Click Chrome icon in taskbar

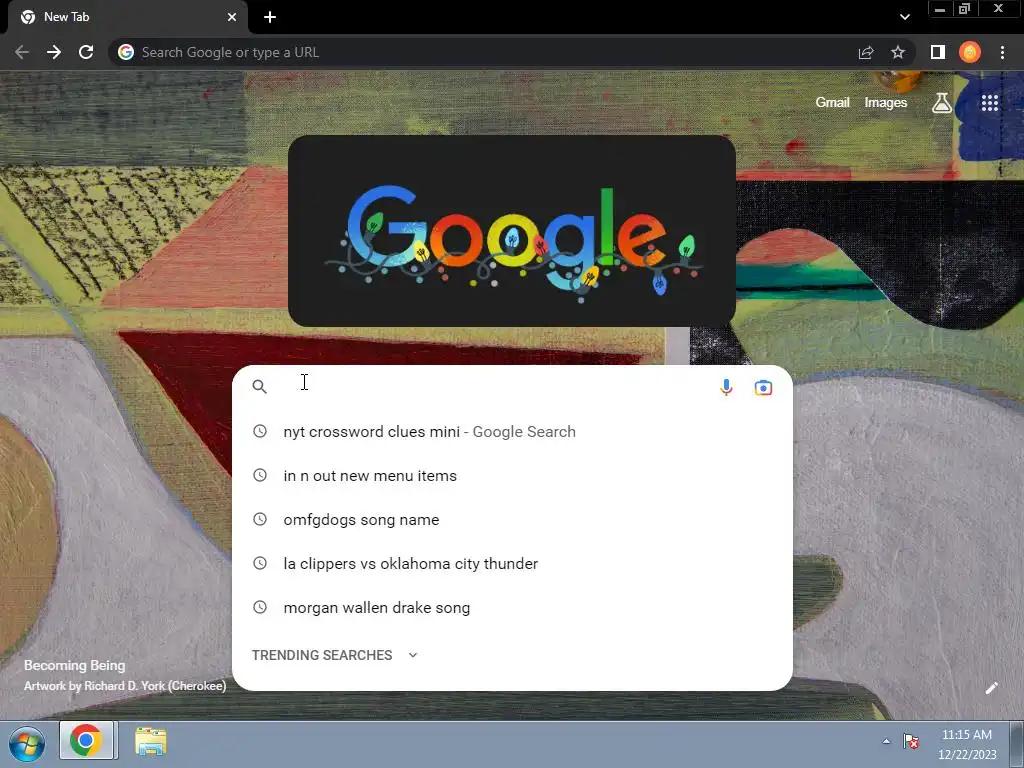pyautogui.click(x=88, y=741)
